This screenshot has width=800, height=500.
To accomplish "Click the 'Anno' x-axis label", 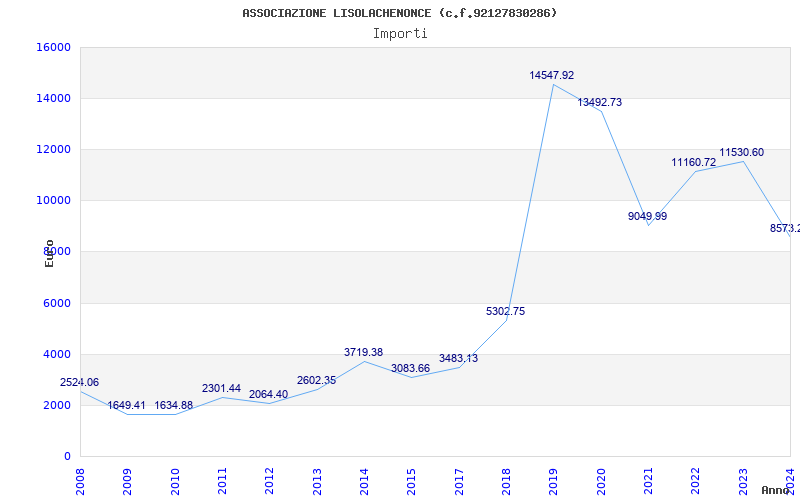I will (775, 491).
